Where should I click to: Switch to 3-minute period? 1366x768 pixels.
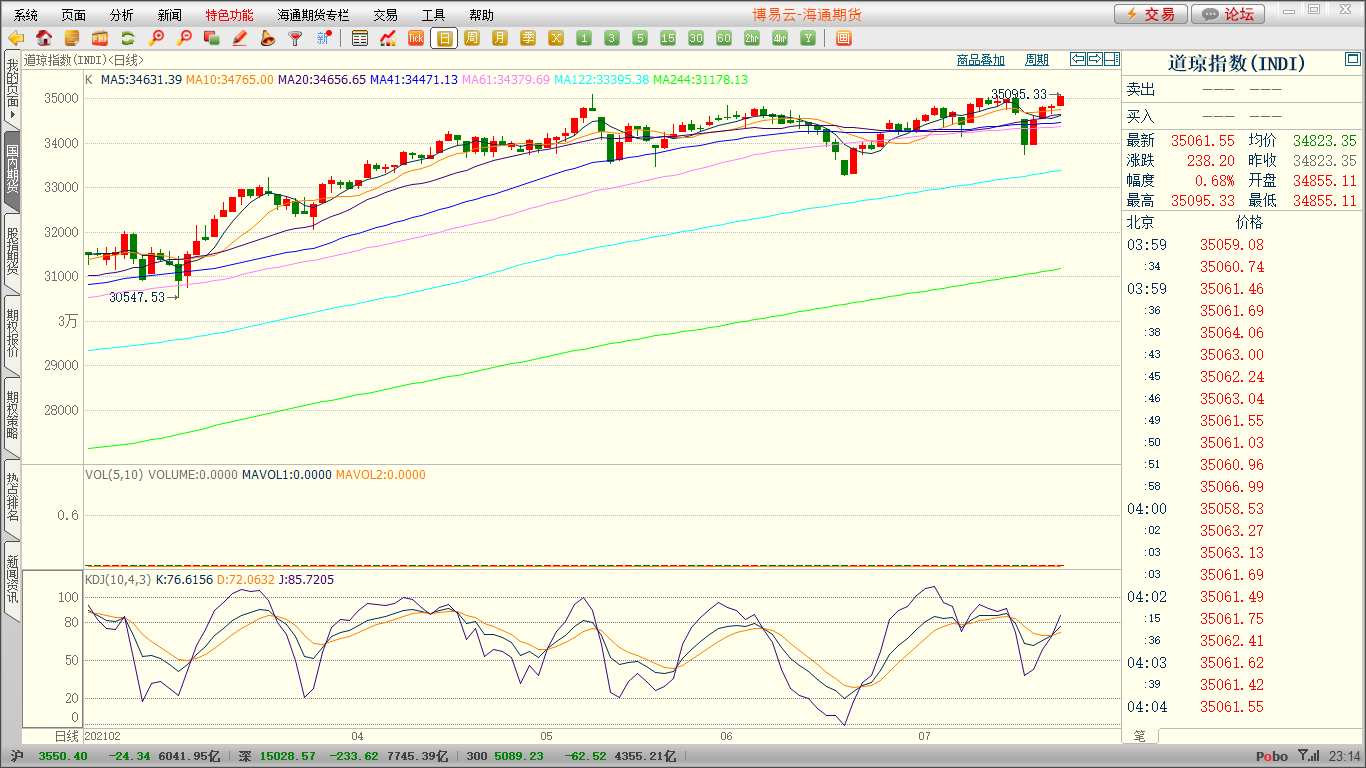point(612,39)
